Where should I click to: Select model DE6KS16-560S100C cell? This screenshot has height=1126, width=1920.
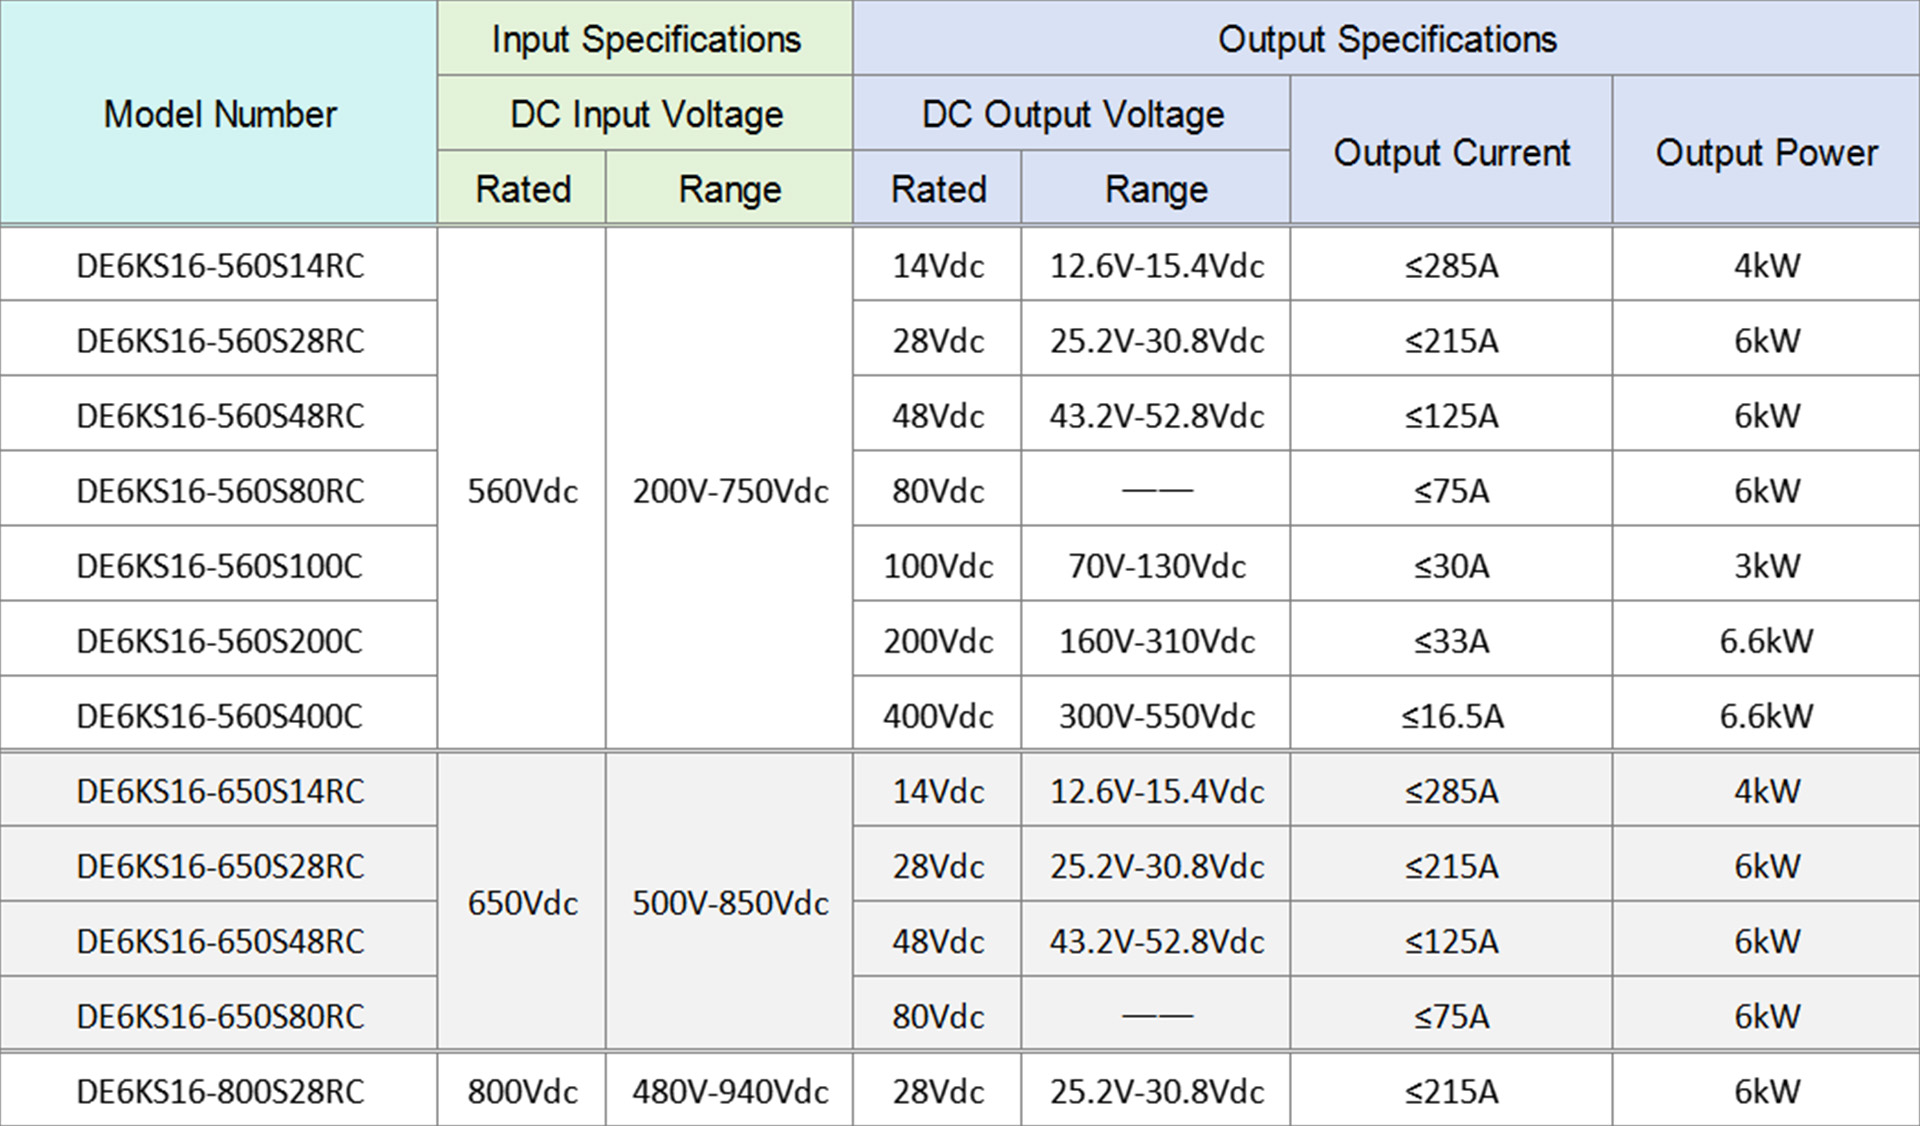(x=220, y=566)
